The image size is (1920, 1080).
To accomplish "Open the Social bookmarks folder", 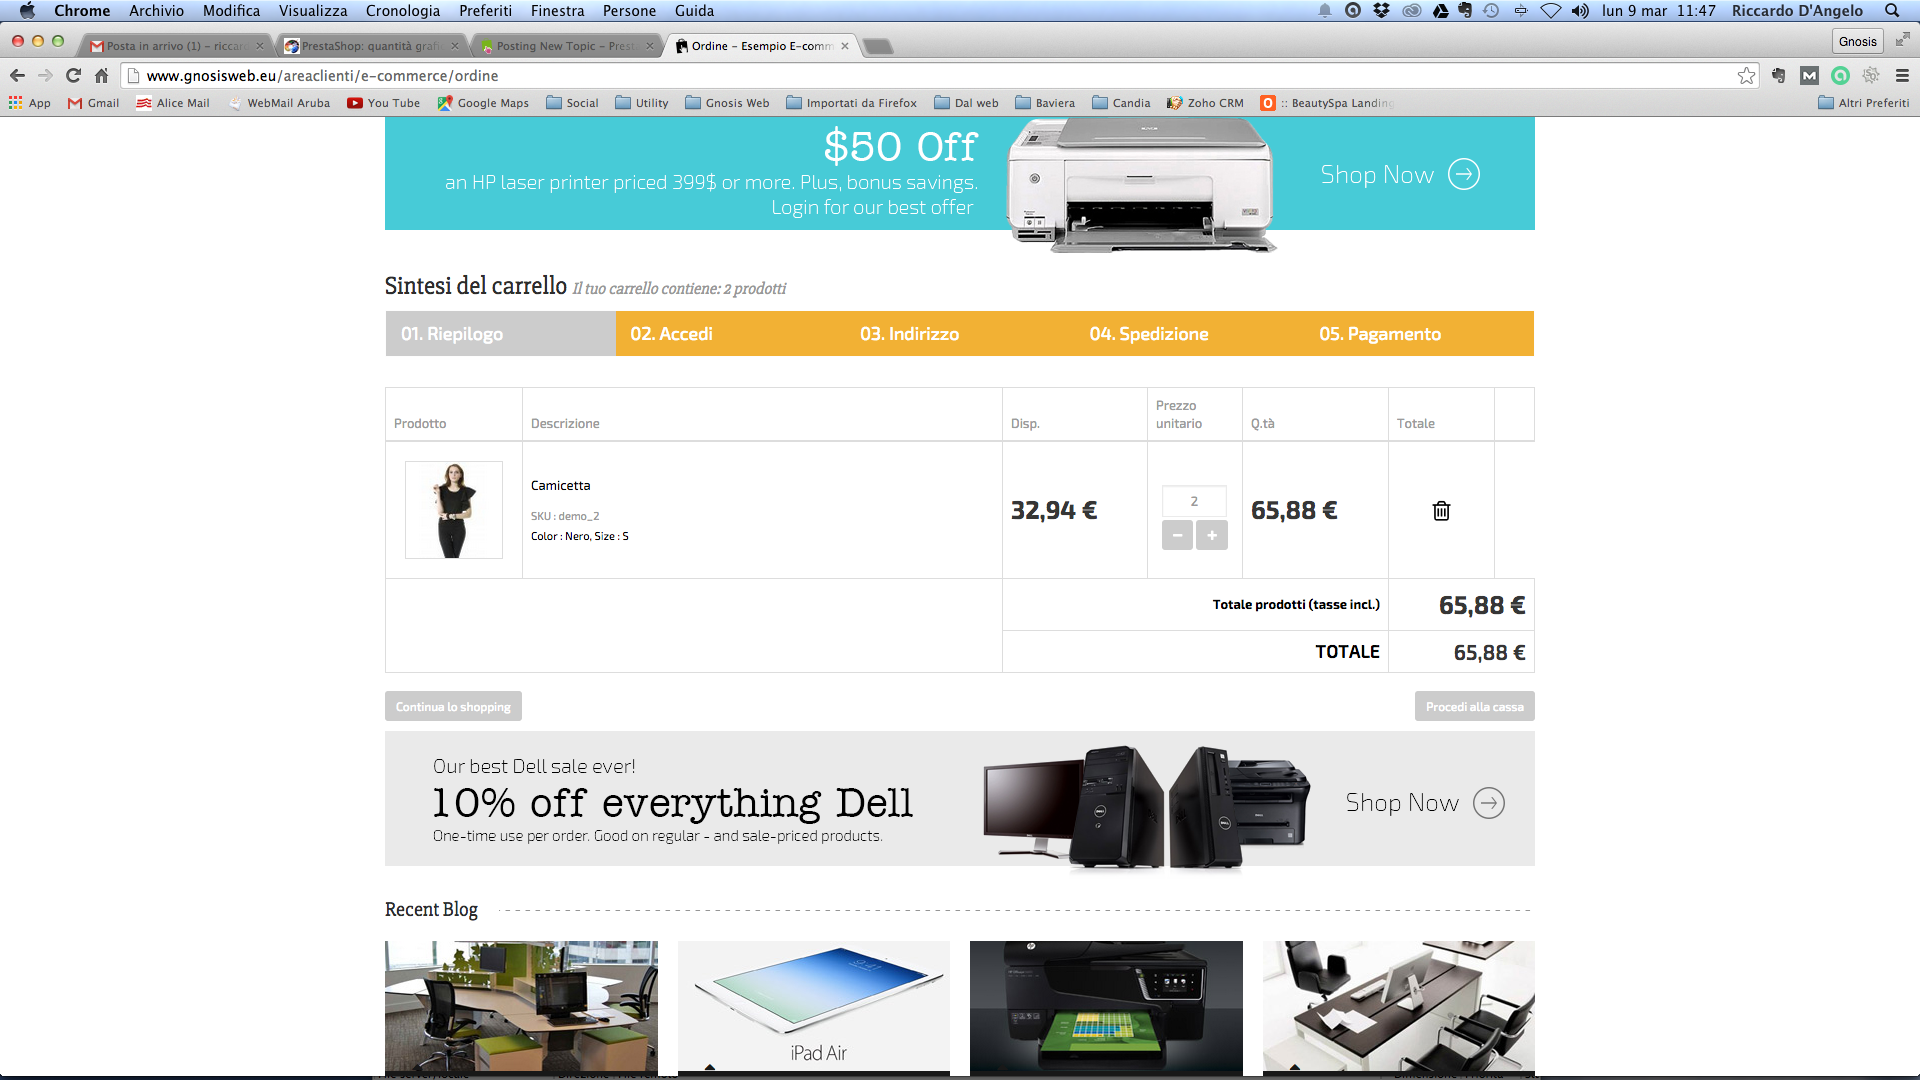I will pos(572,103).
